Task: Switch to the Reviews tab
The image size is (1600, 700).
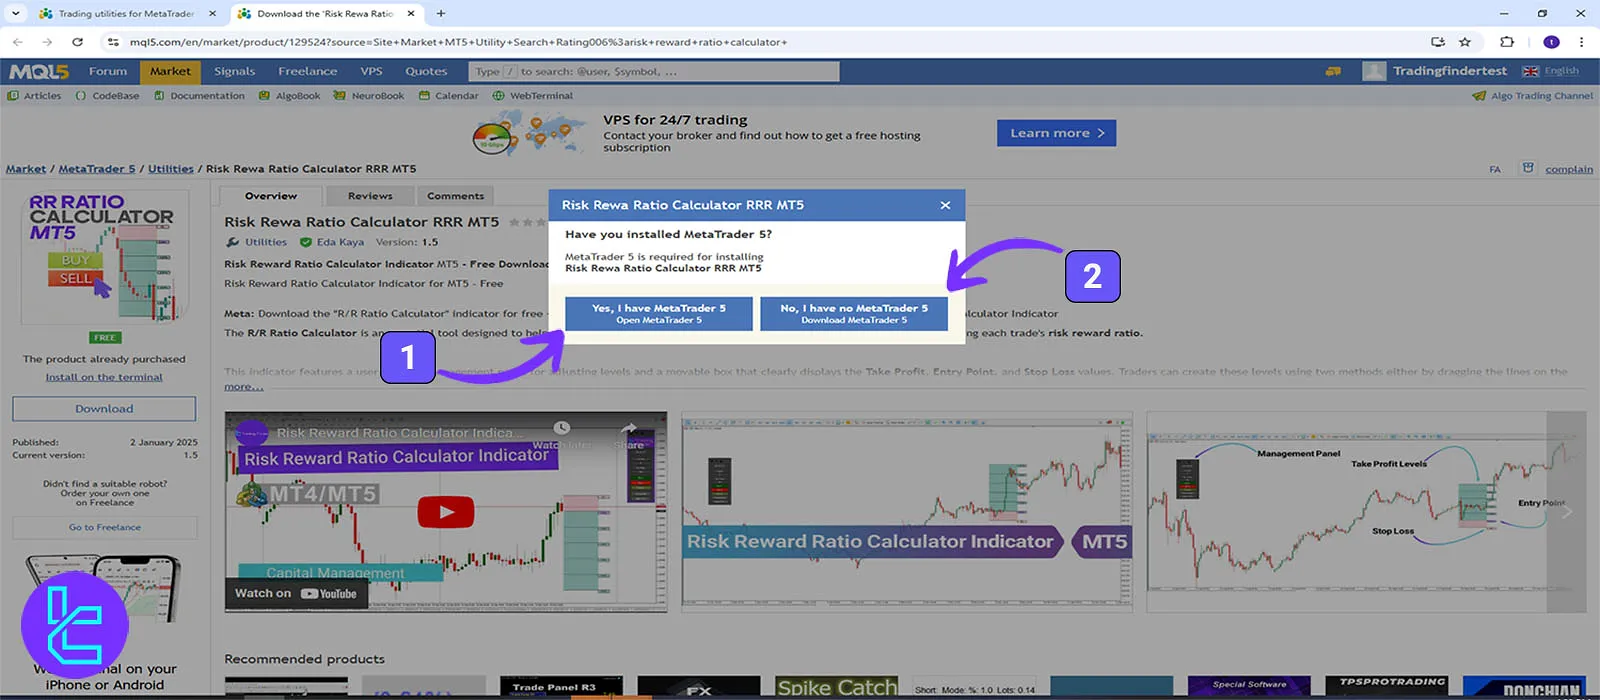Action: [370, 196]
